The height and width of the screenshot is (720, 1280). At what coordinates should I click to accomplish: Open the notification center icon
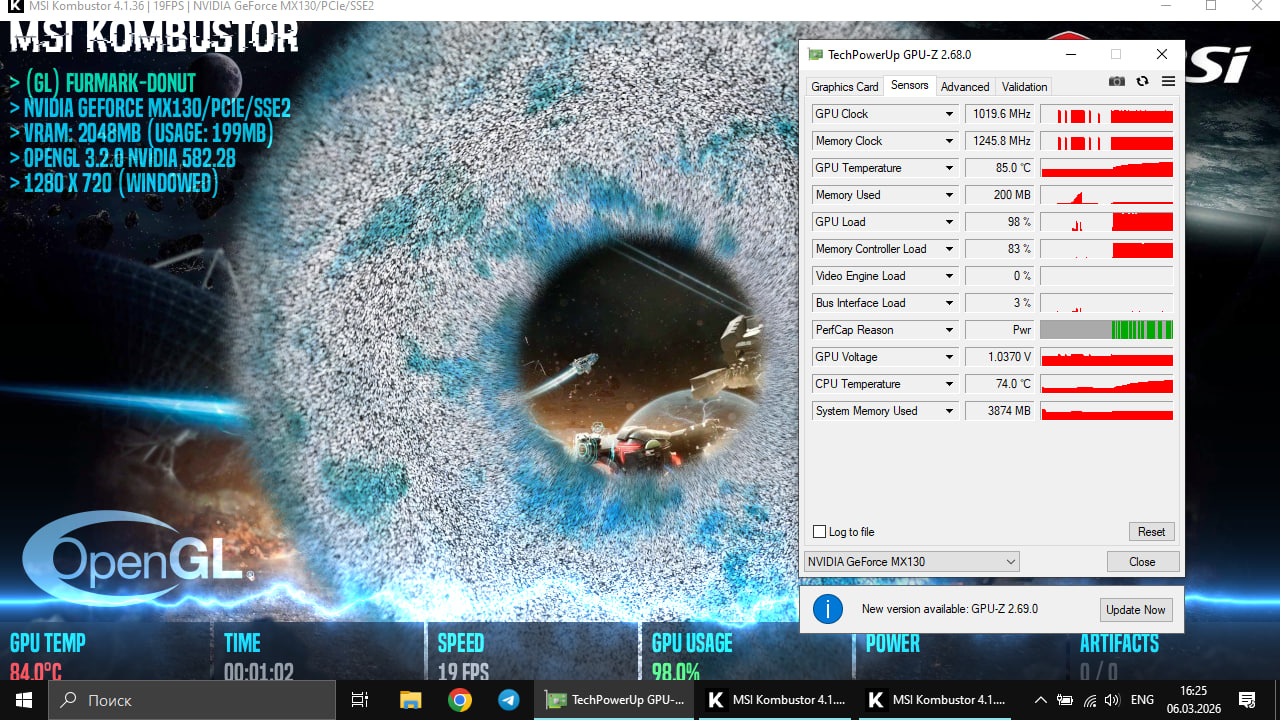(1247, 700)
